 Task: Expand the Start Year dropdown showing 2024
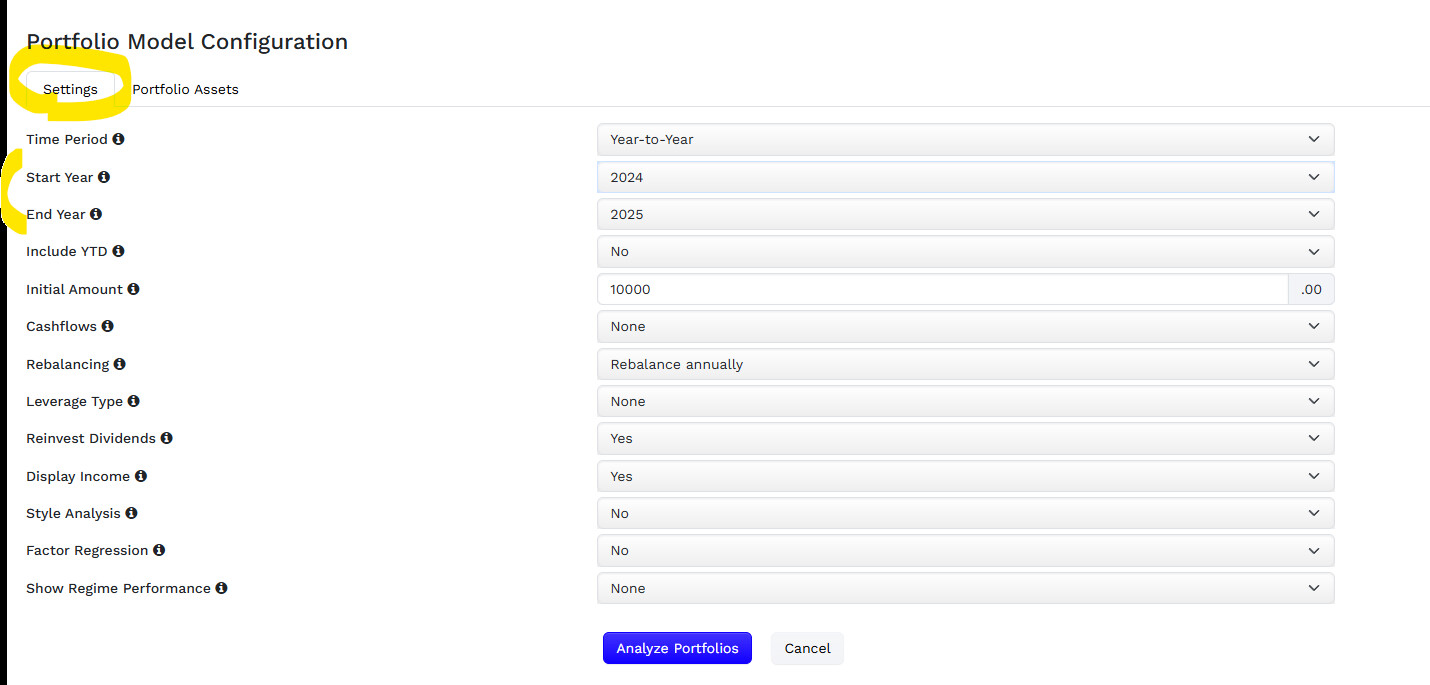click(965, 177)
